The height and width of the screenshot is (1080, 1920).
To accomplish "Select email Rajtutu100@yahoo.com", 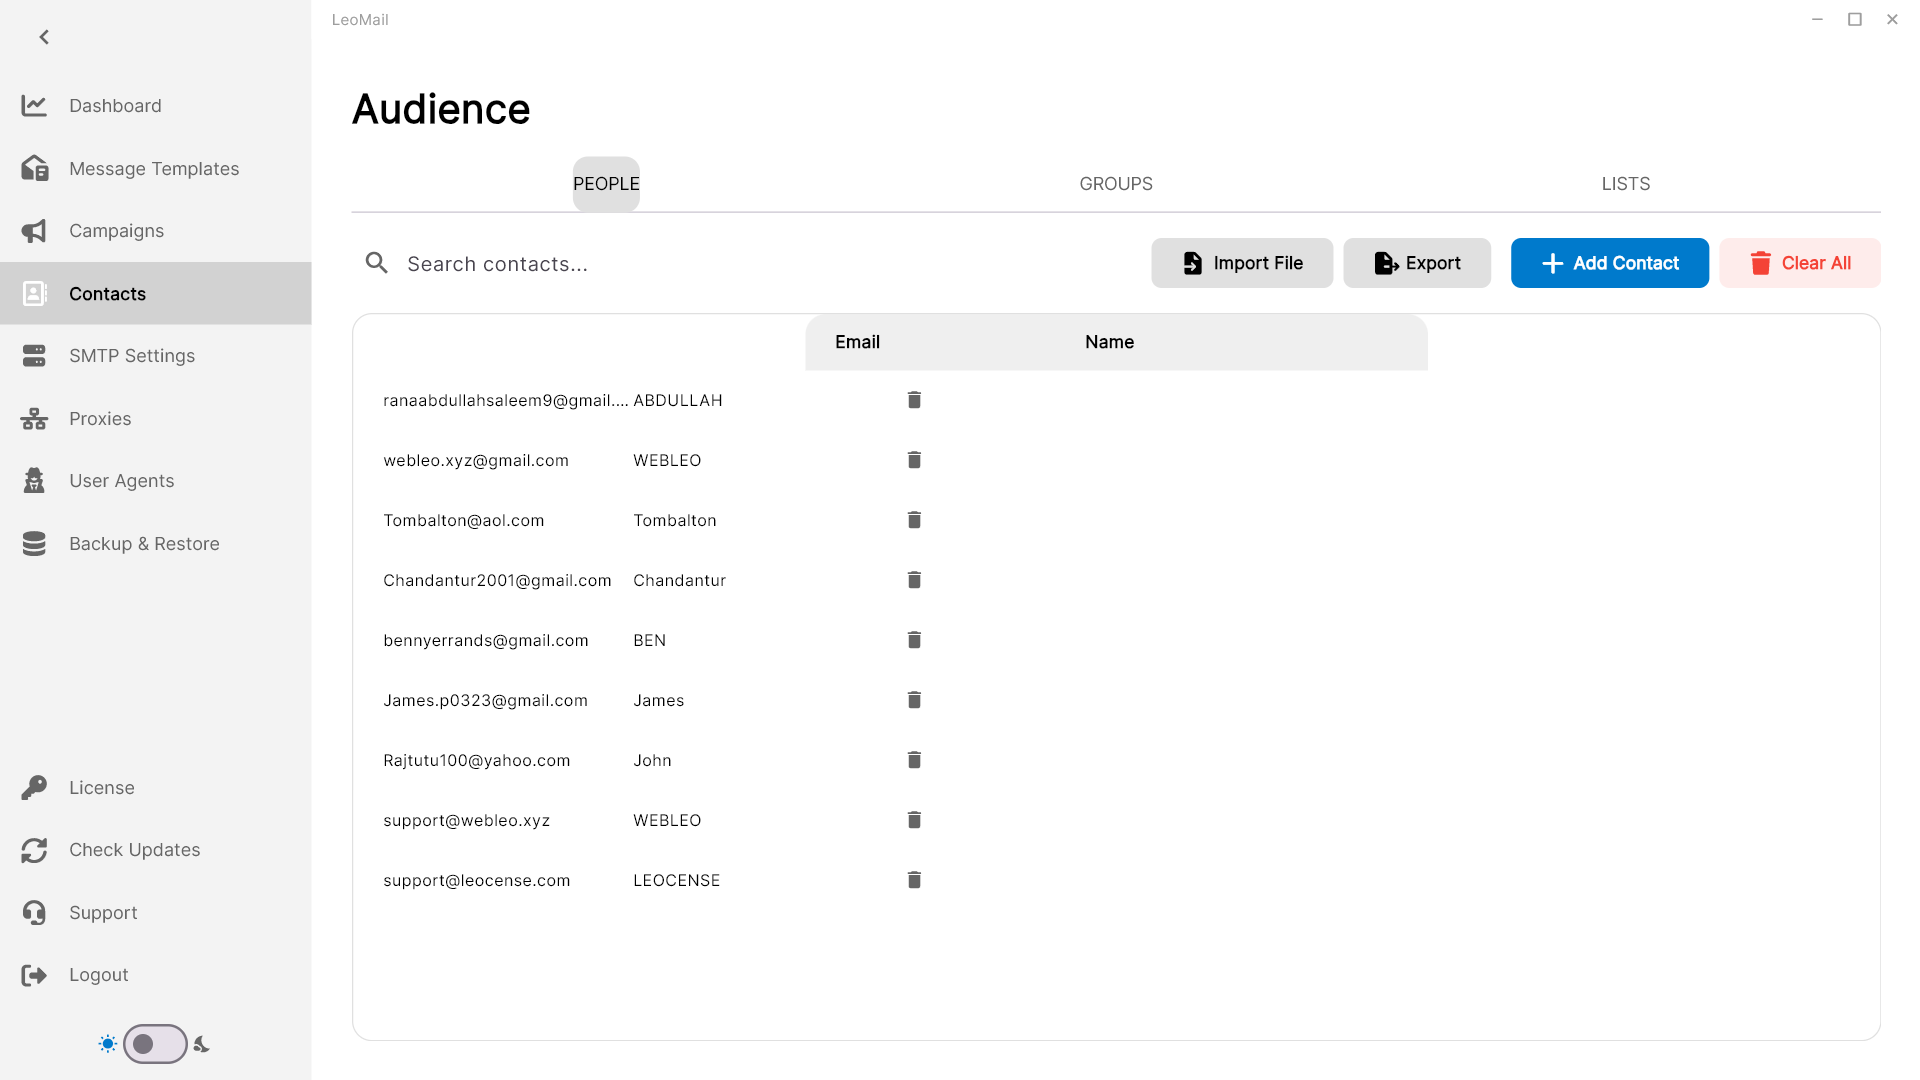I will point(477,761).
